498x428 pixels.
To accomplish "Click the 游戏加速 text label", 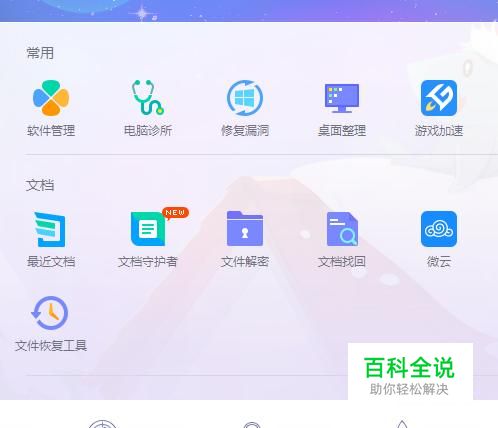I will click(439, 131).
